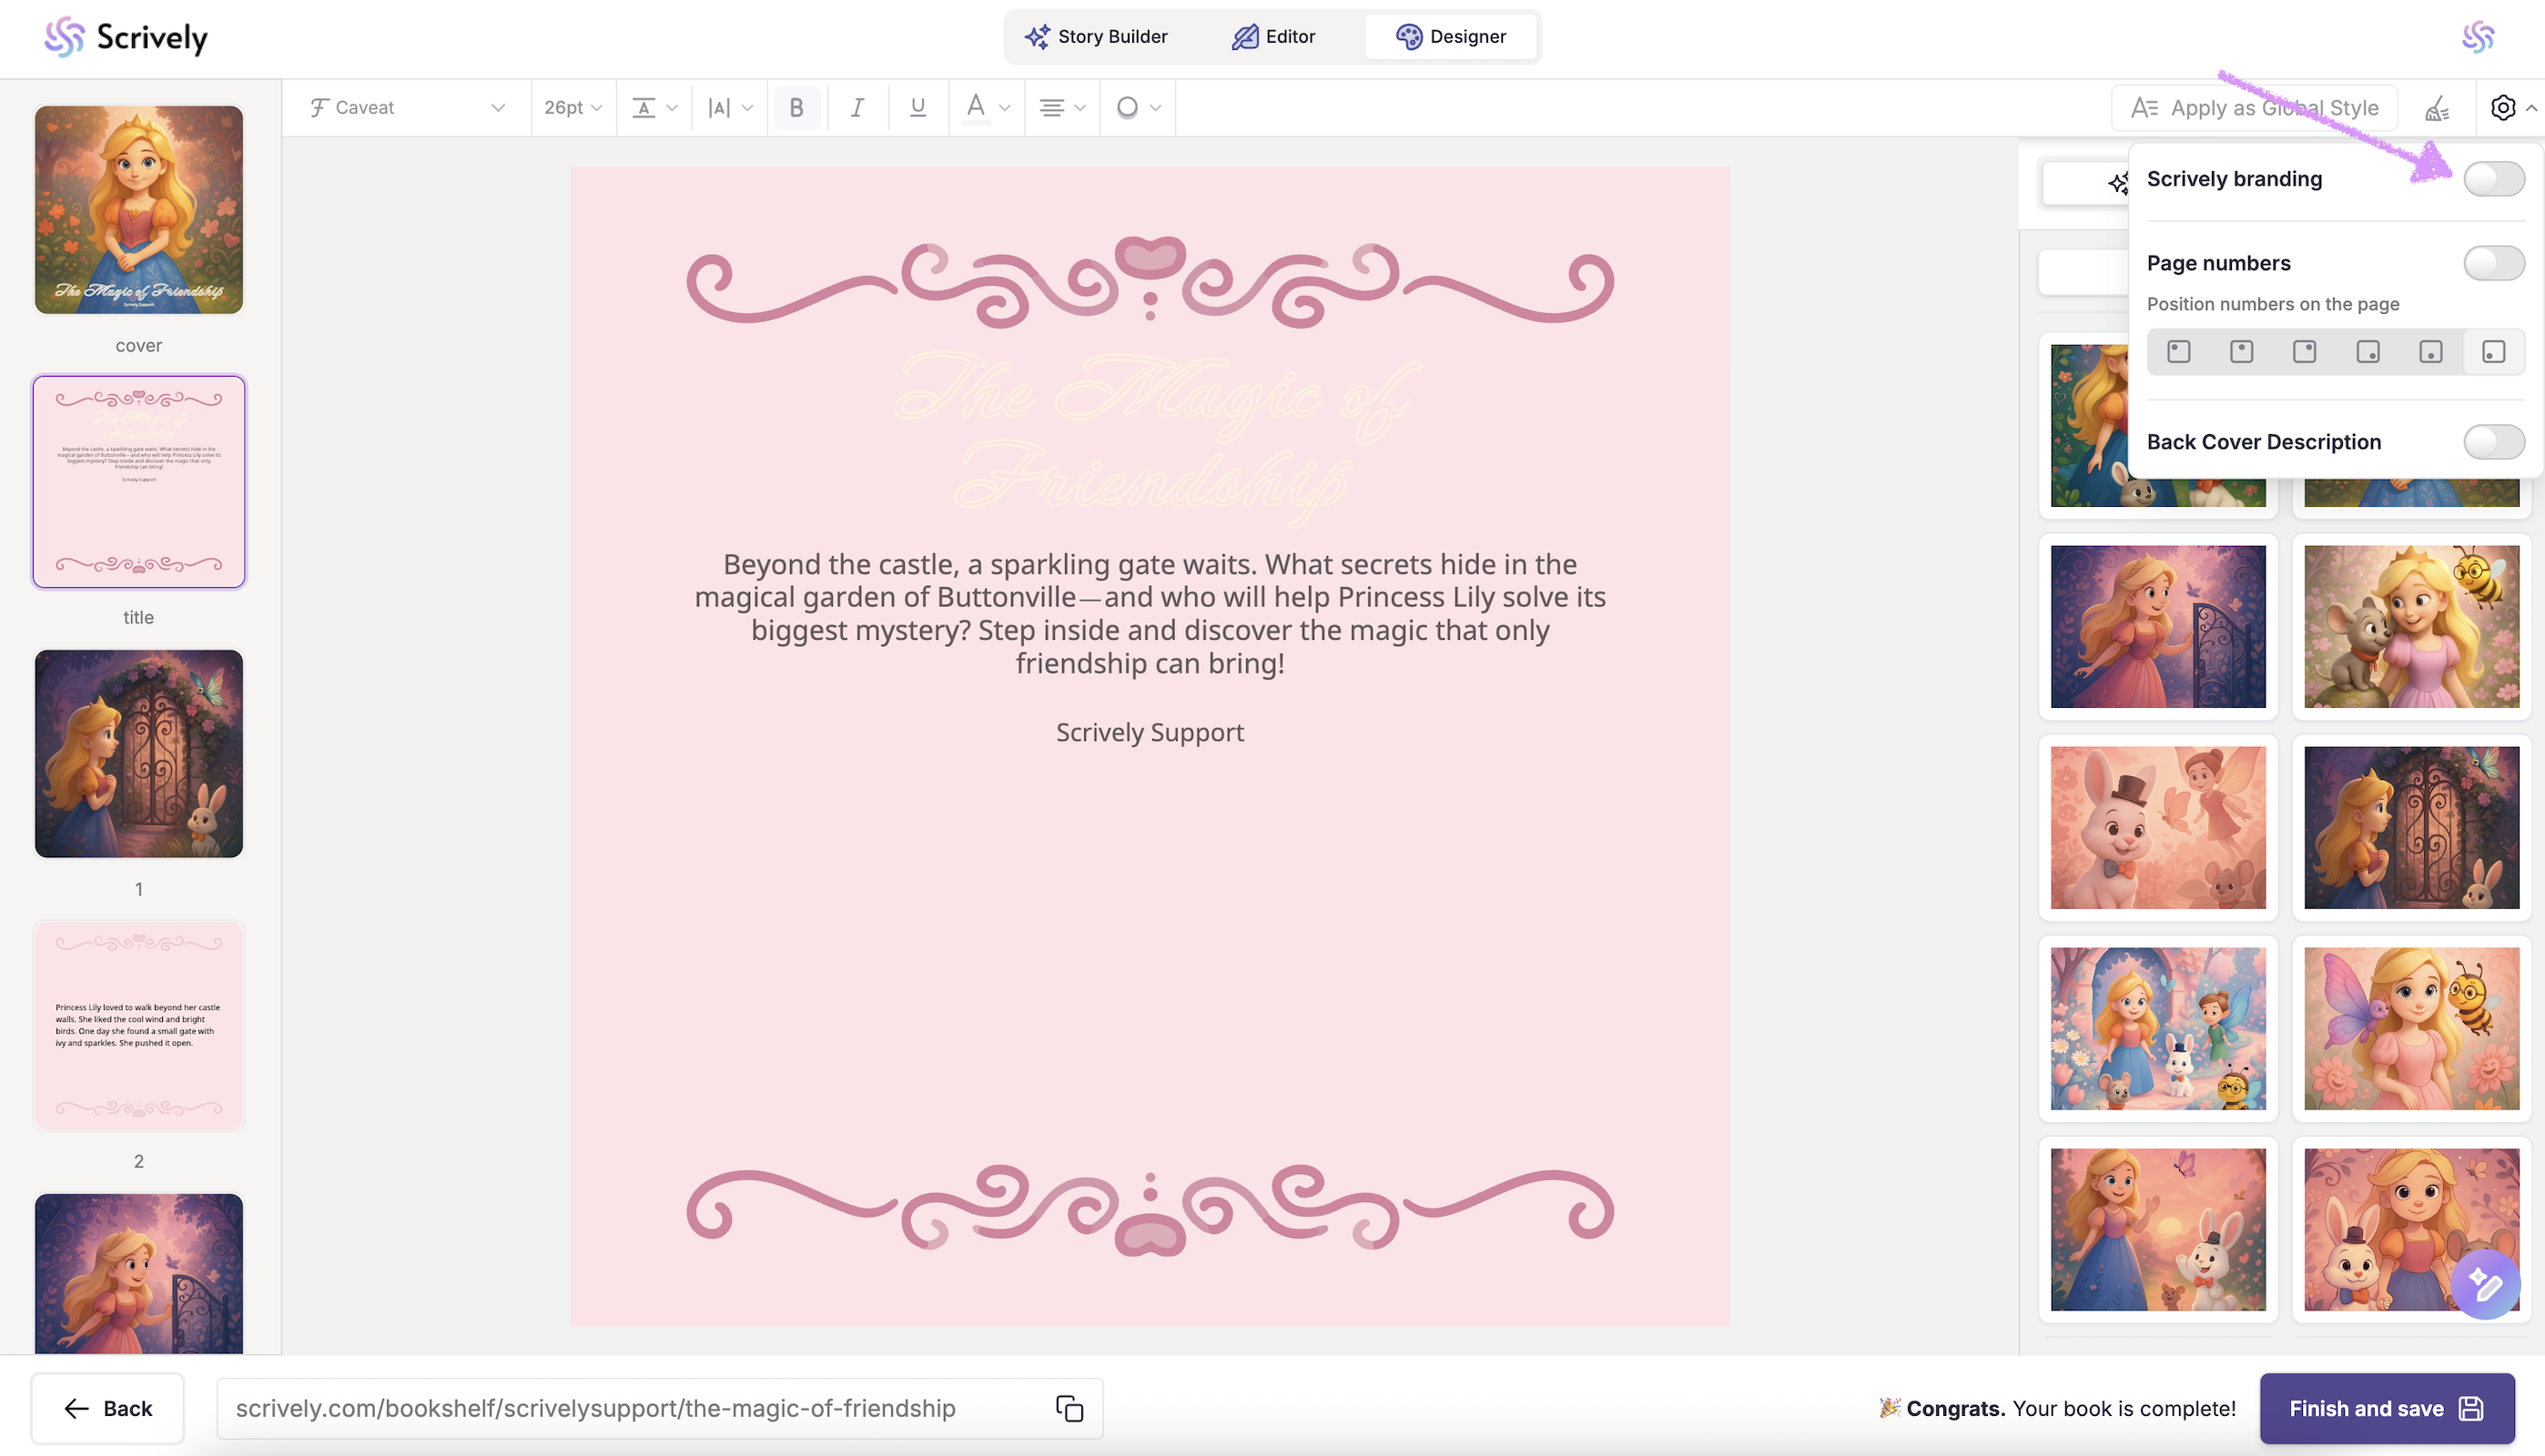The width and height of the screenshot is (2545, 1456).
Task: Expand the 26pt font size dropdown
Action: pos(572,107)
